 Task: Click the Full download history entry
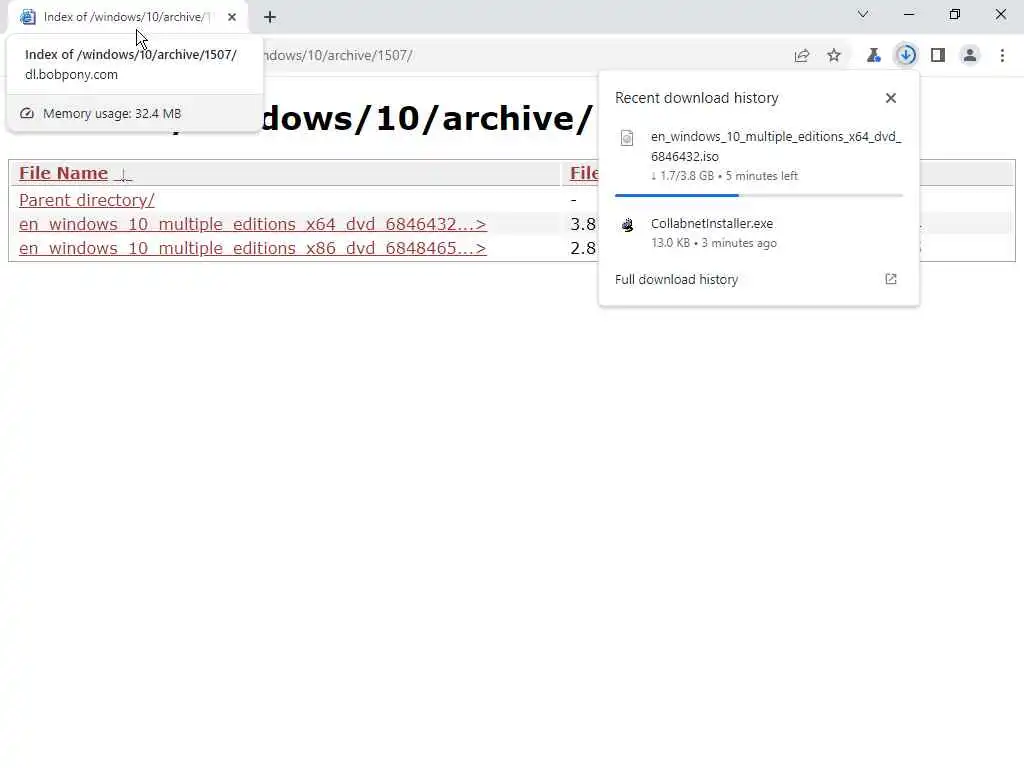point(758,280)
